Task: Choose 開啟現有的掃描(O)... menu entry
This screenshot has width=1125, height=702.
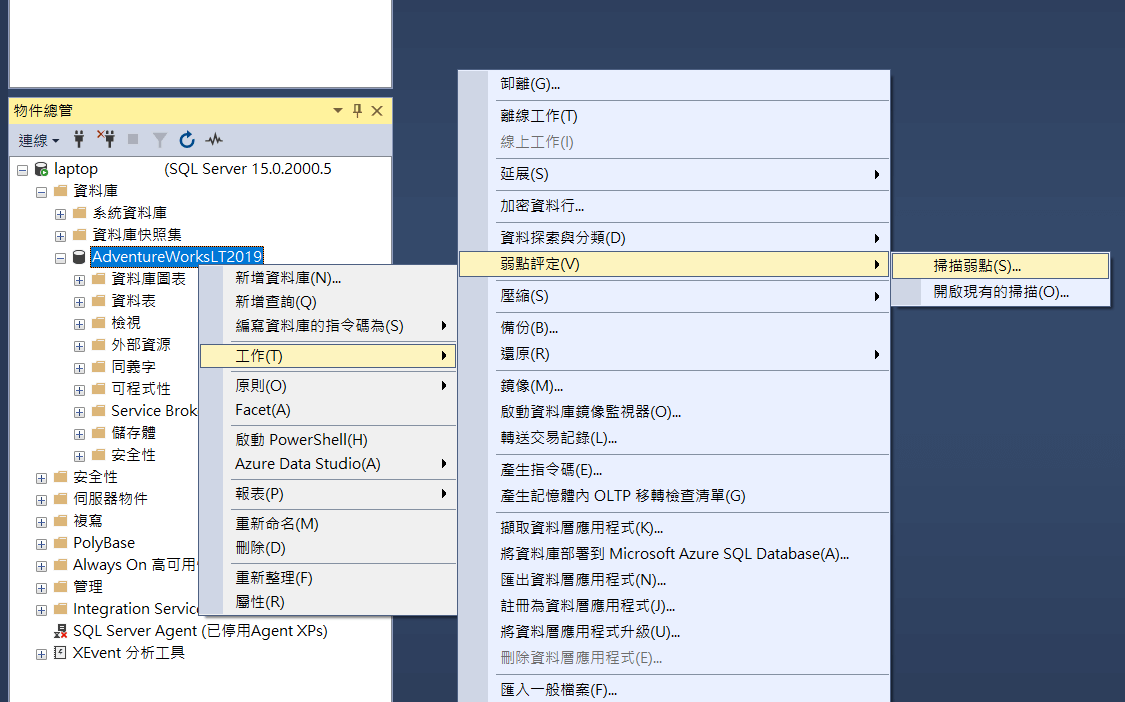Action: 1001,292
